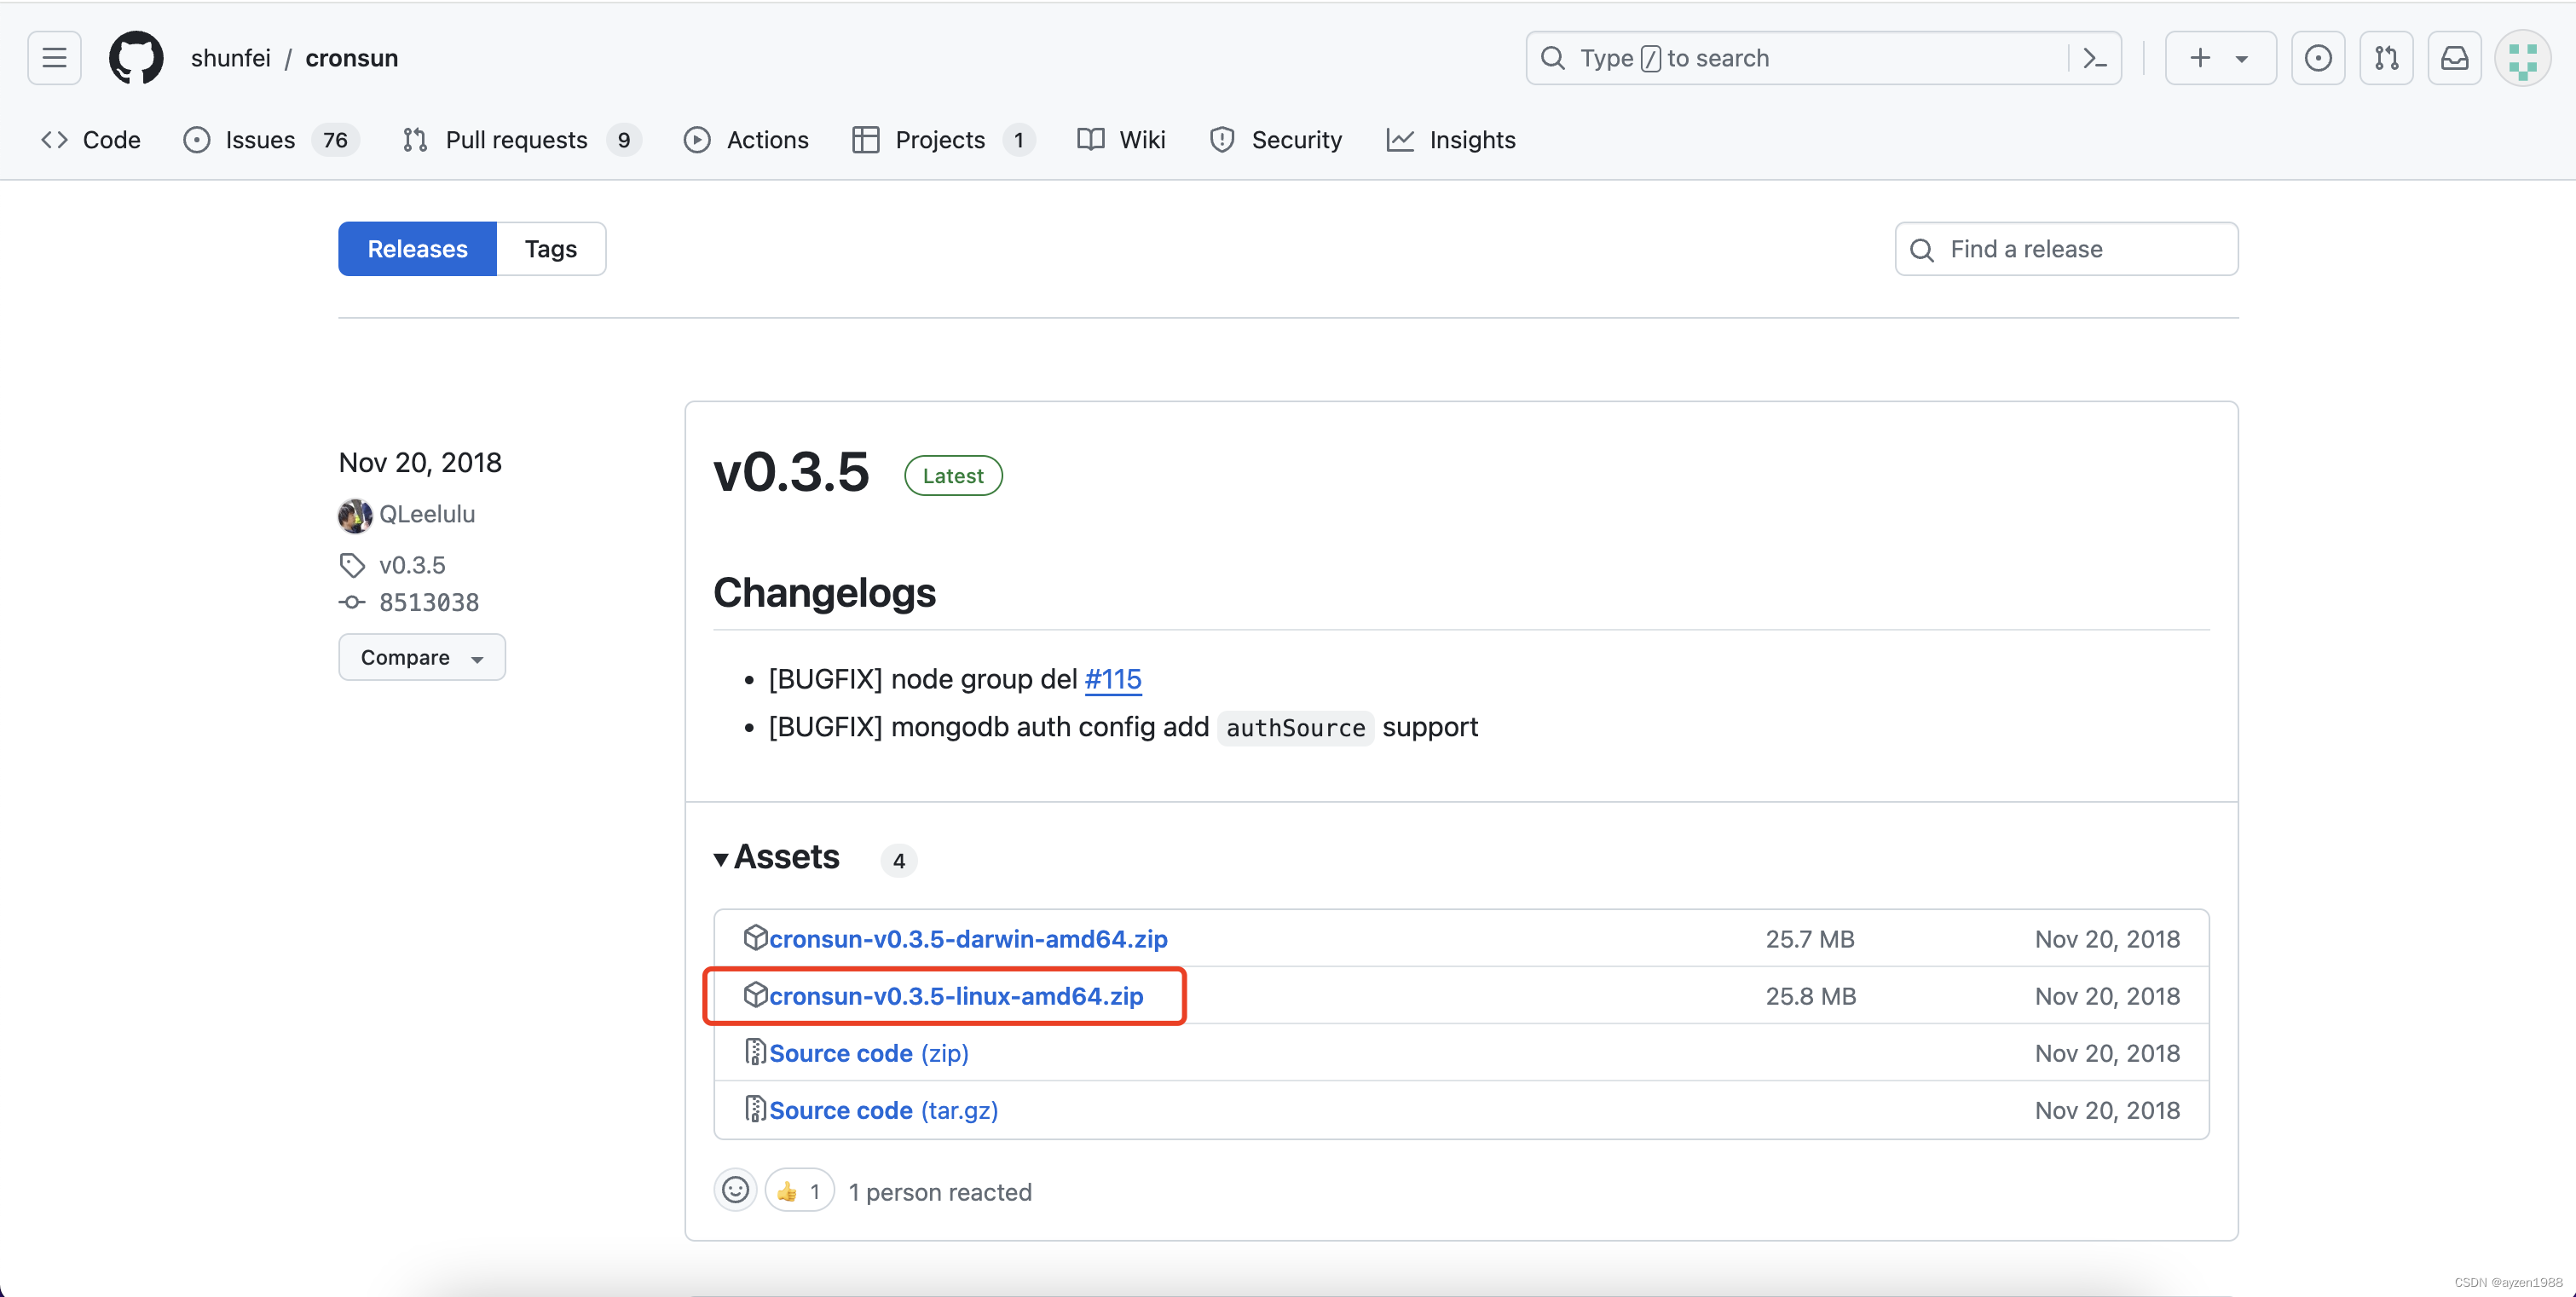Click the Issues tab icon
The image size is (2576, 1297).
pyautogui.click(x=197, y=139)
